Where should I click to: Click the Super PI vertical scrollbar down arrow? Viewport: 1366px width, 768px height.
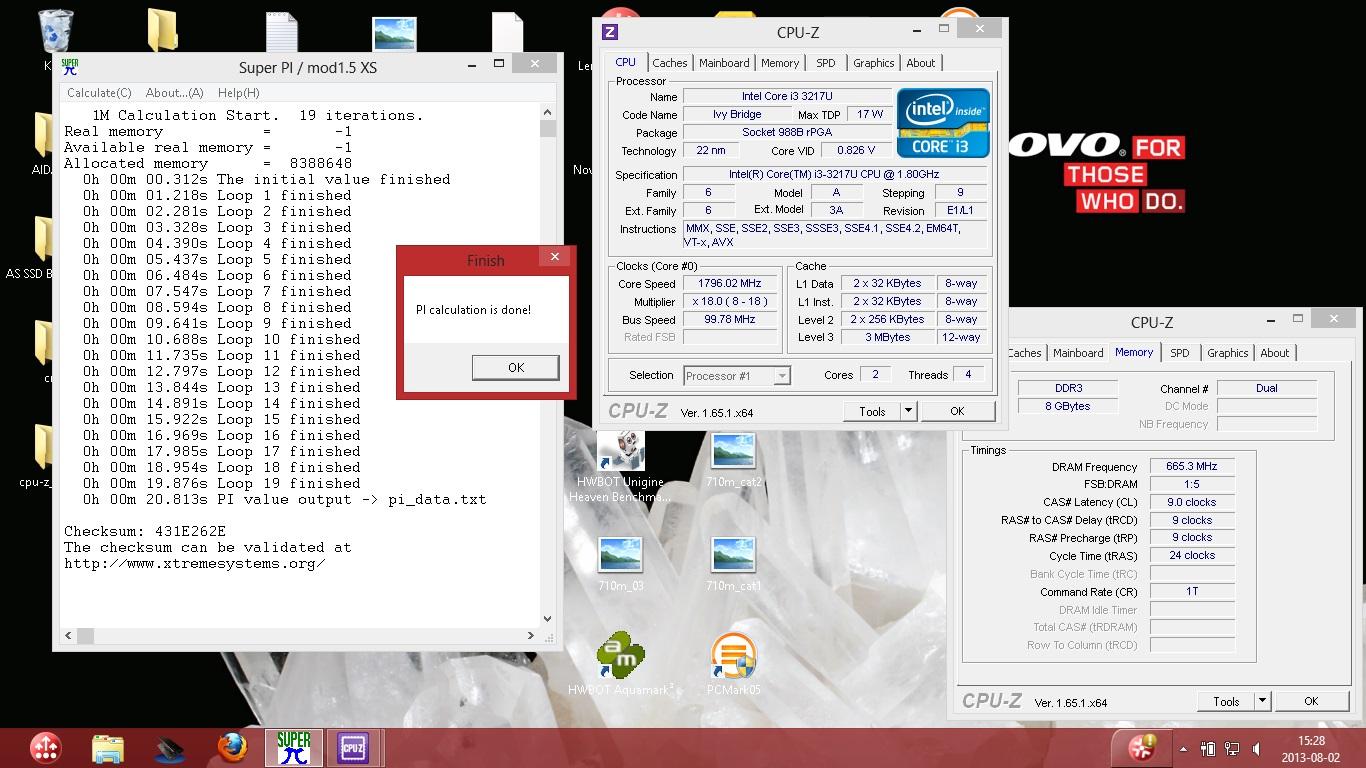click(x=547, y=618)
